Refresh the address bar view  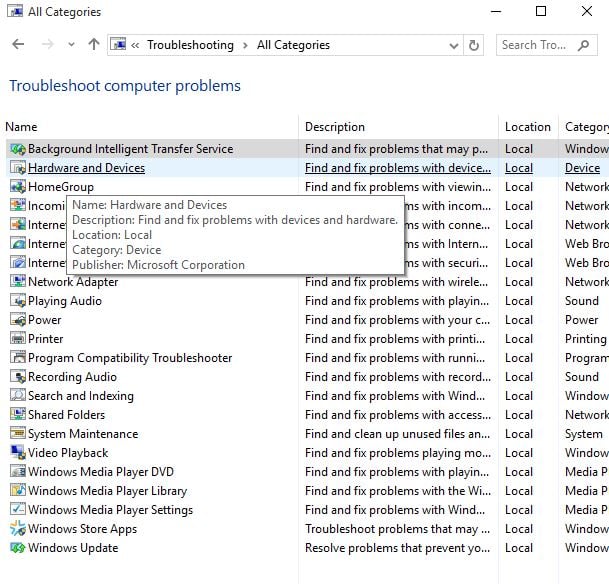473,45
